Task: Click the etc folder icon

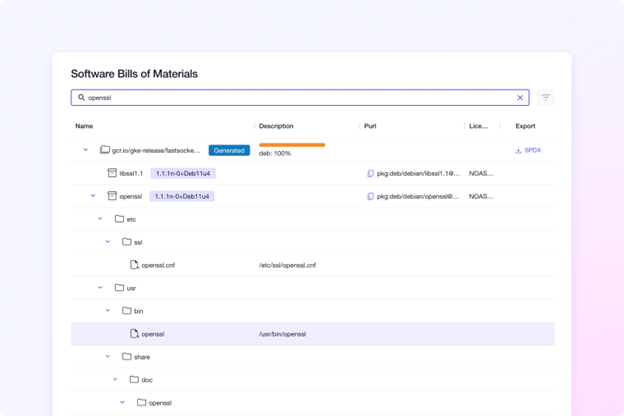Action: [x=119, y=219]
